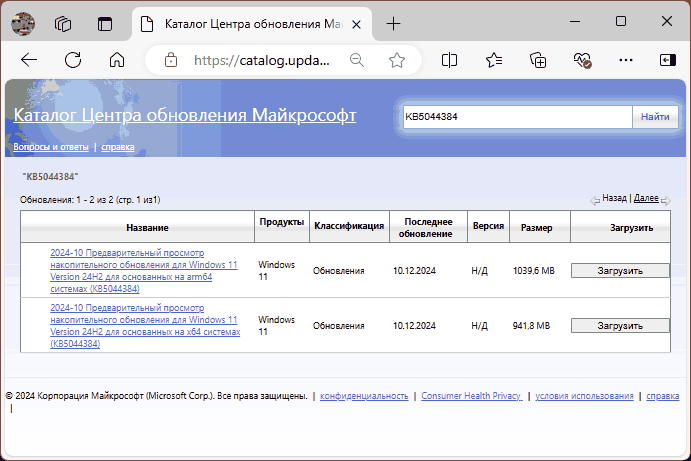Image resolution: width=691 pixels, height=461 pixels.
Task: Click the Найти search button
Action: [655, 117]
